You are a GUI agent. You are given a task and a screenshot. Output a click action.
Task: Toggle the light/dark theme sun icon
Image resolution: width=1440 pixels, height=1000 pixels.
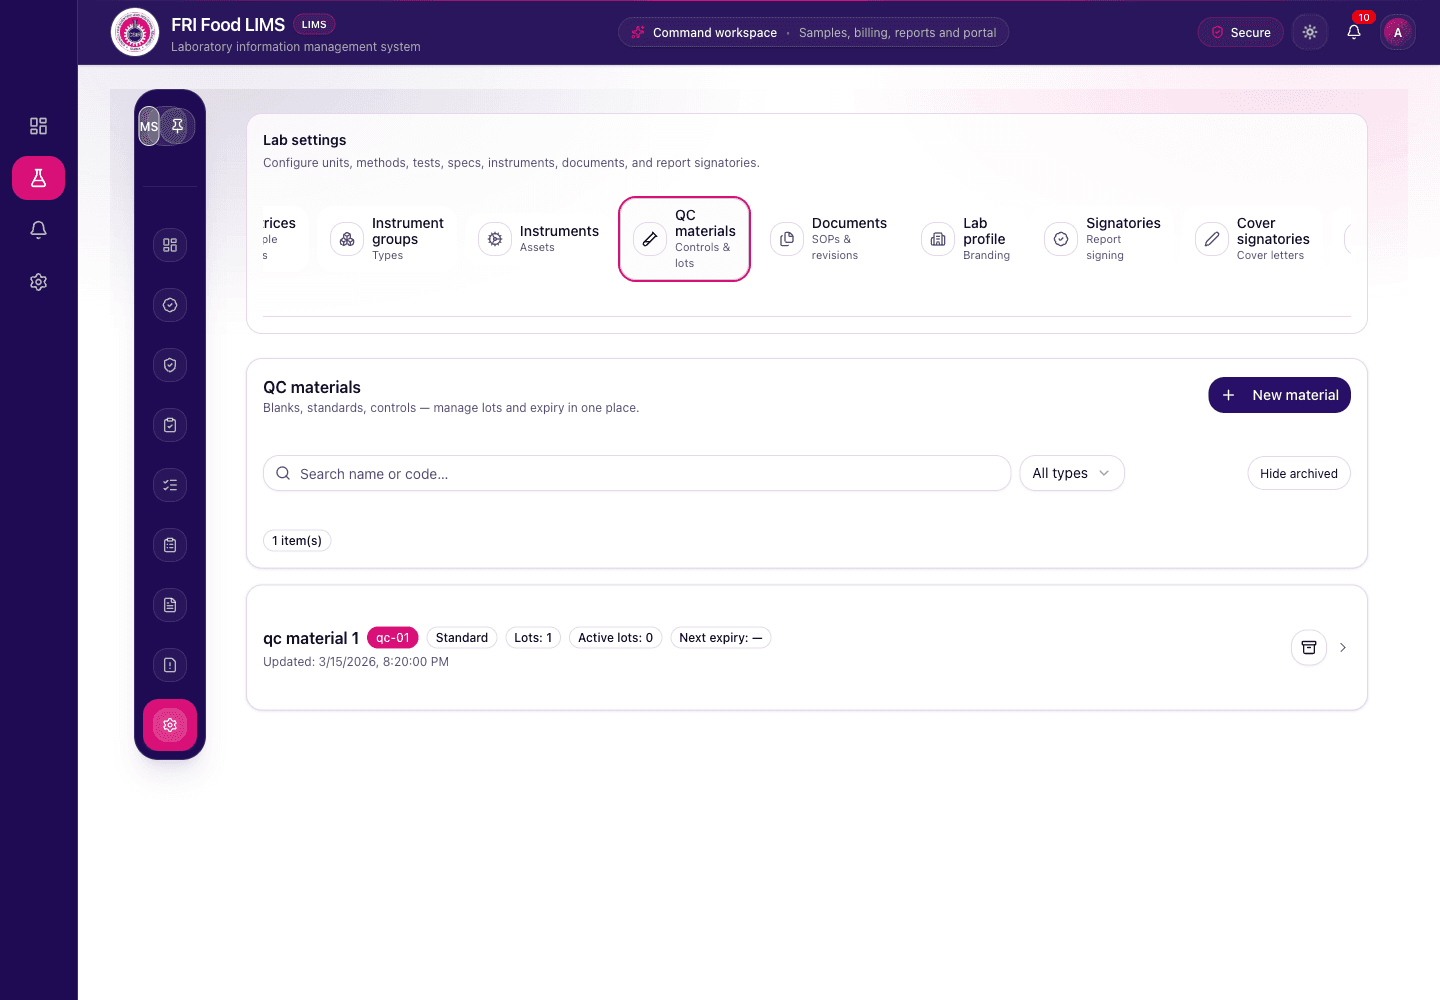1310,32
